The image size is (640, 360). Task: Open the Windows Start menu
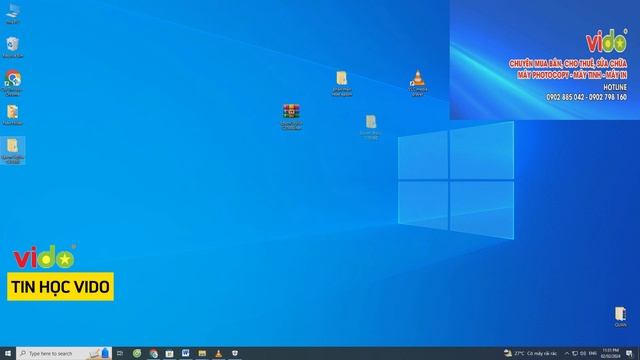click(x=8, y=353)
